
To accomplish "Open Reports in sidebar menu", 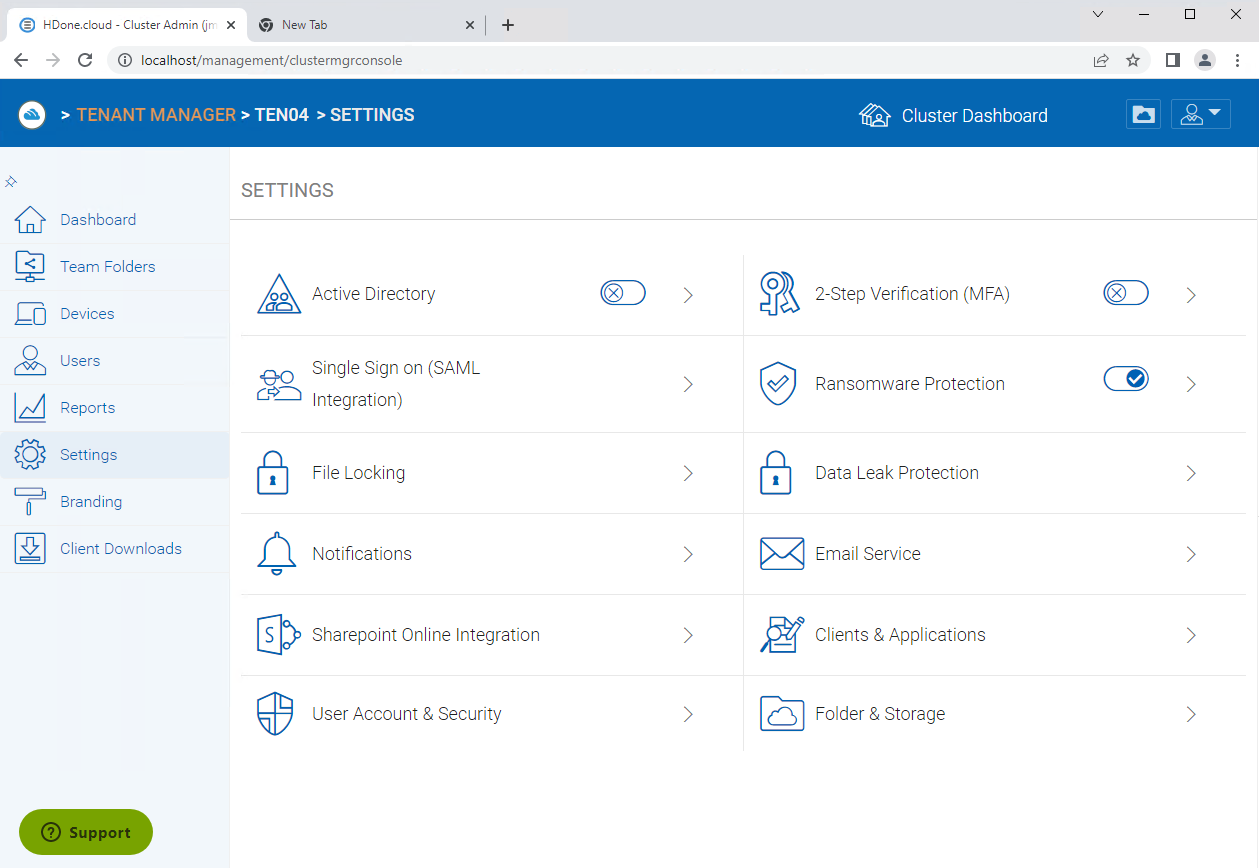I will (88, 408).
